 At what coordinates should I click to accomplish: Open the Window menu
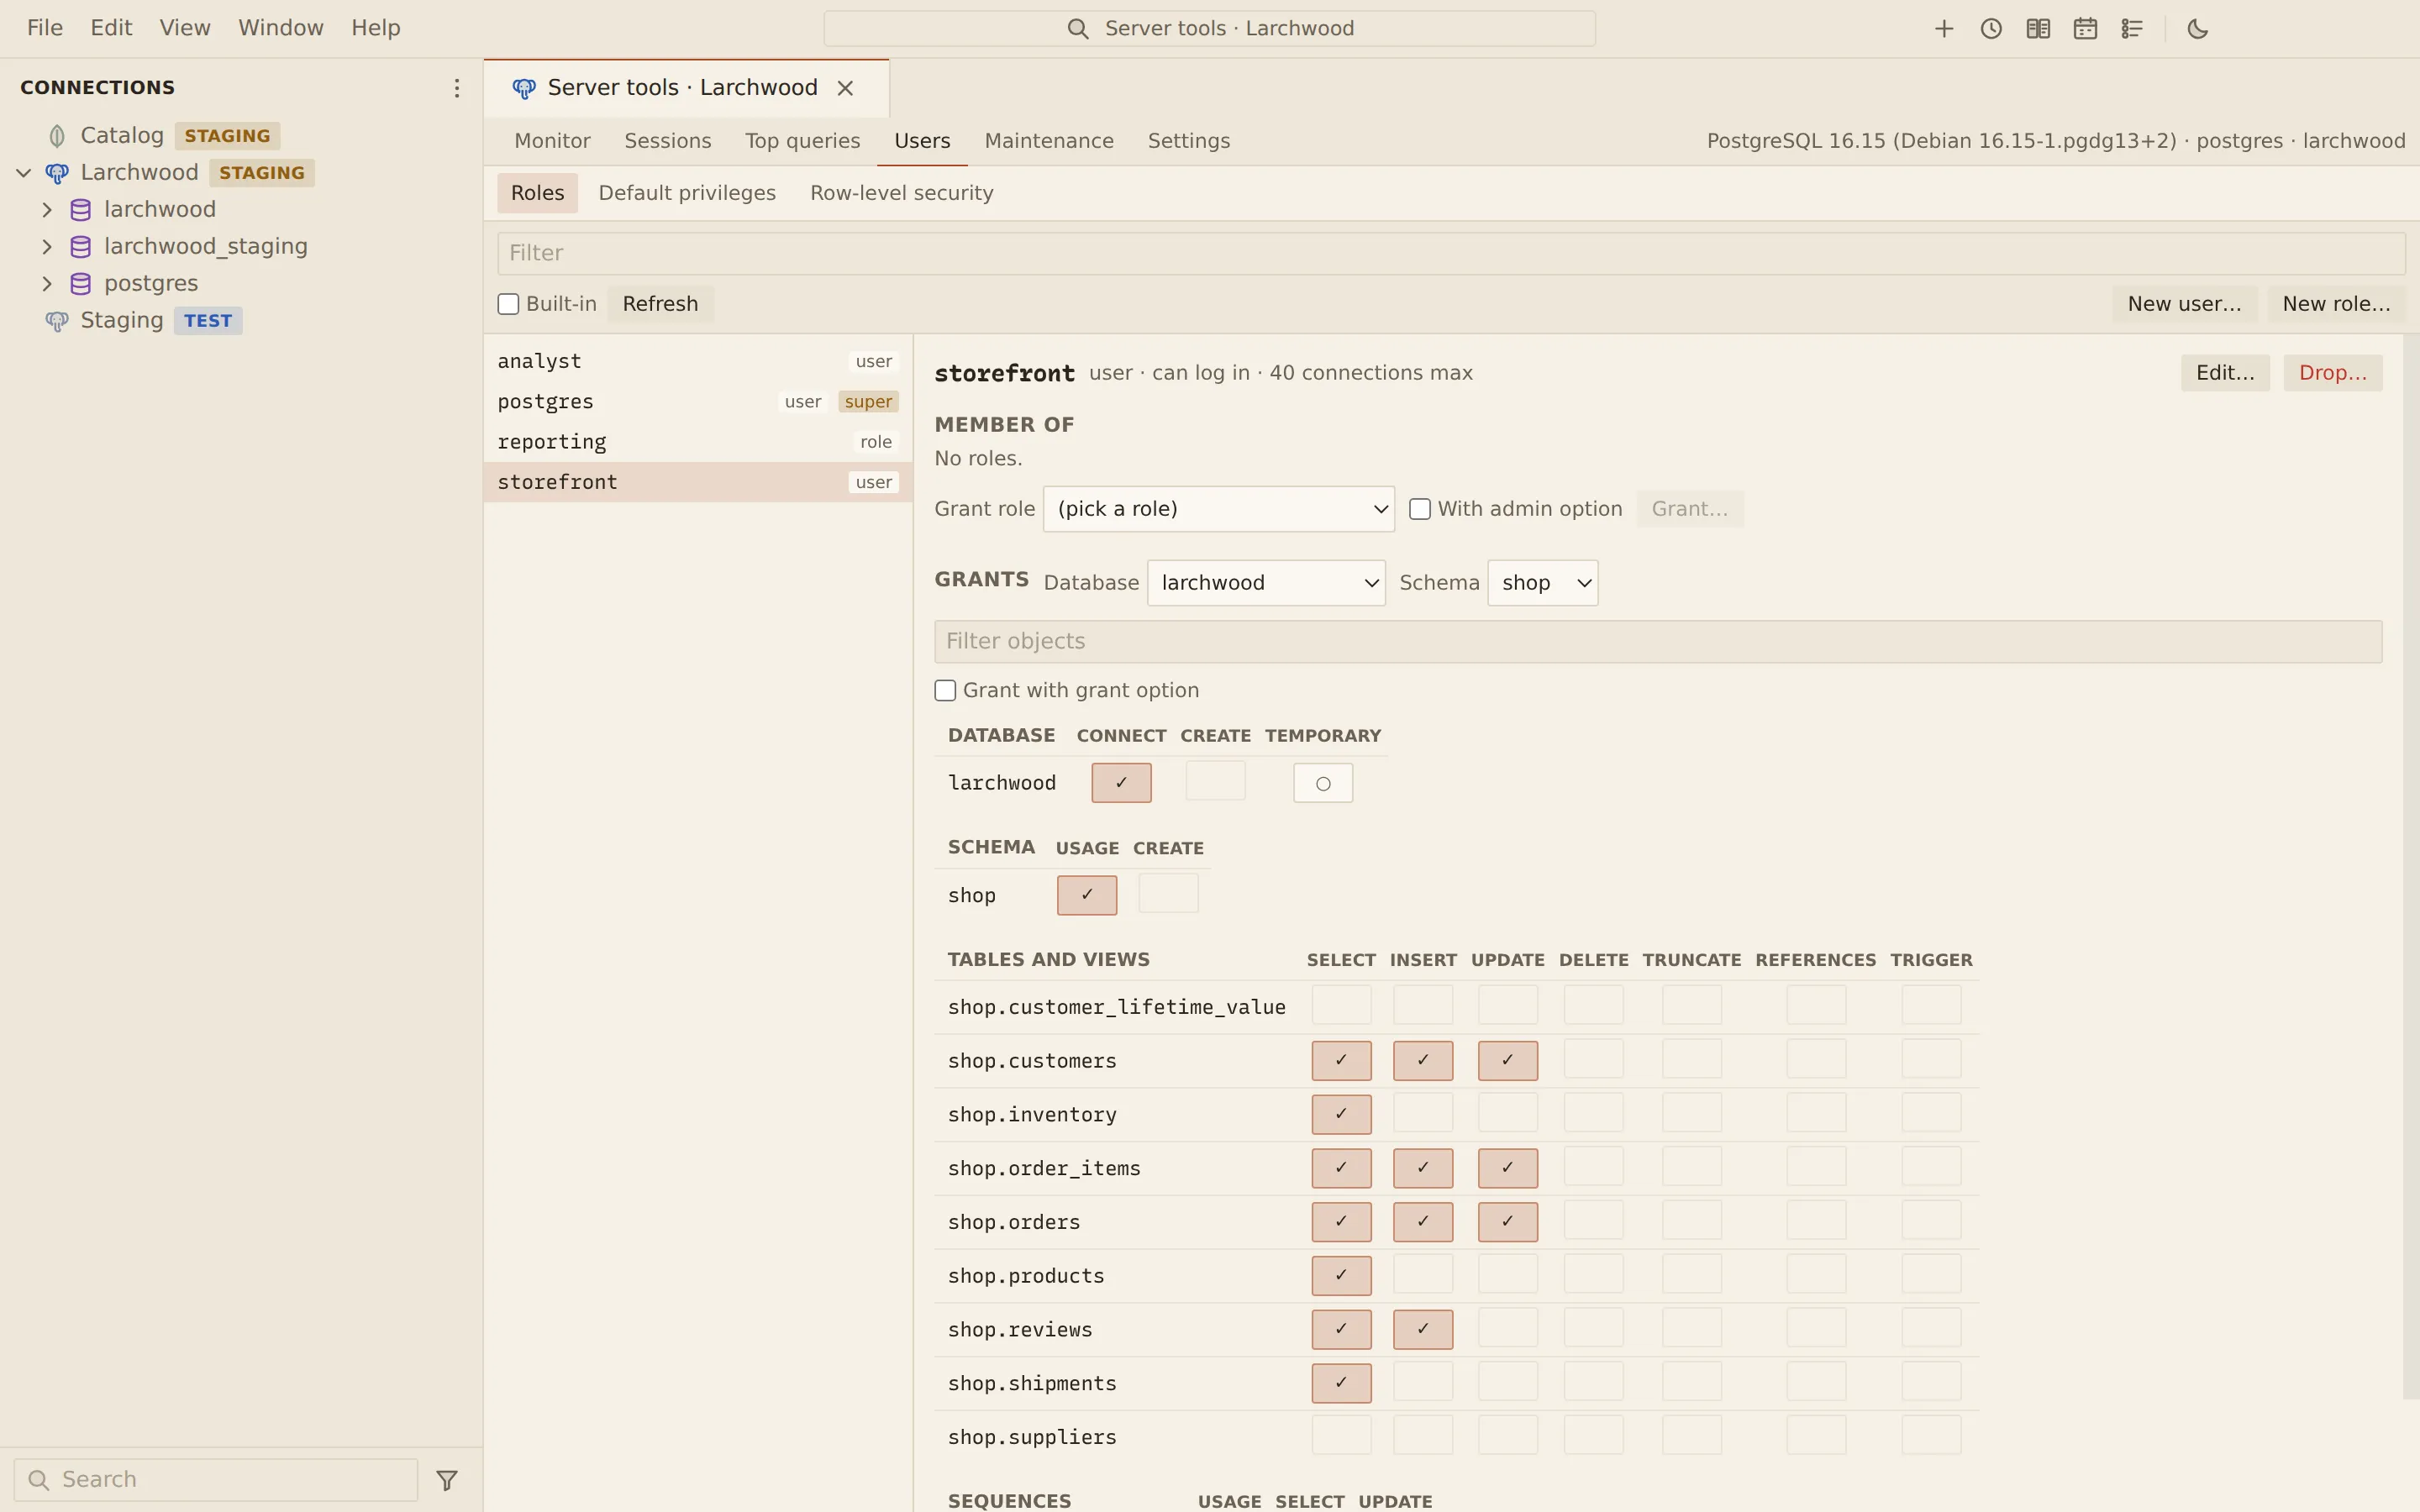click(280, 28)
